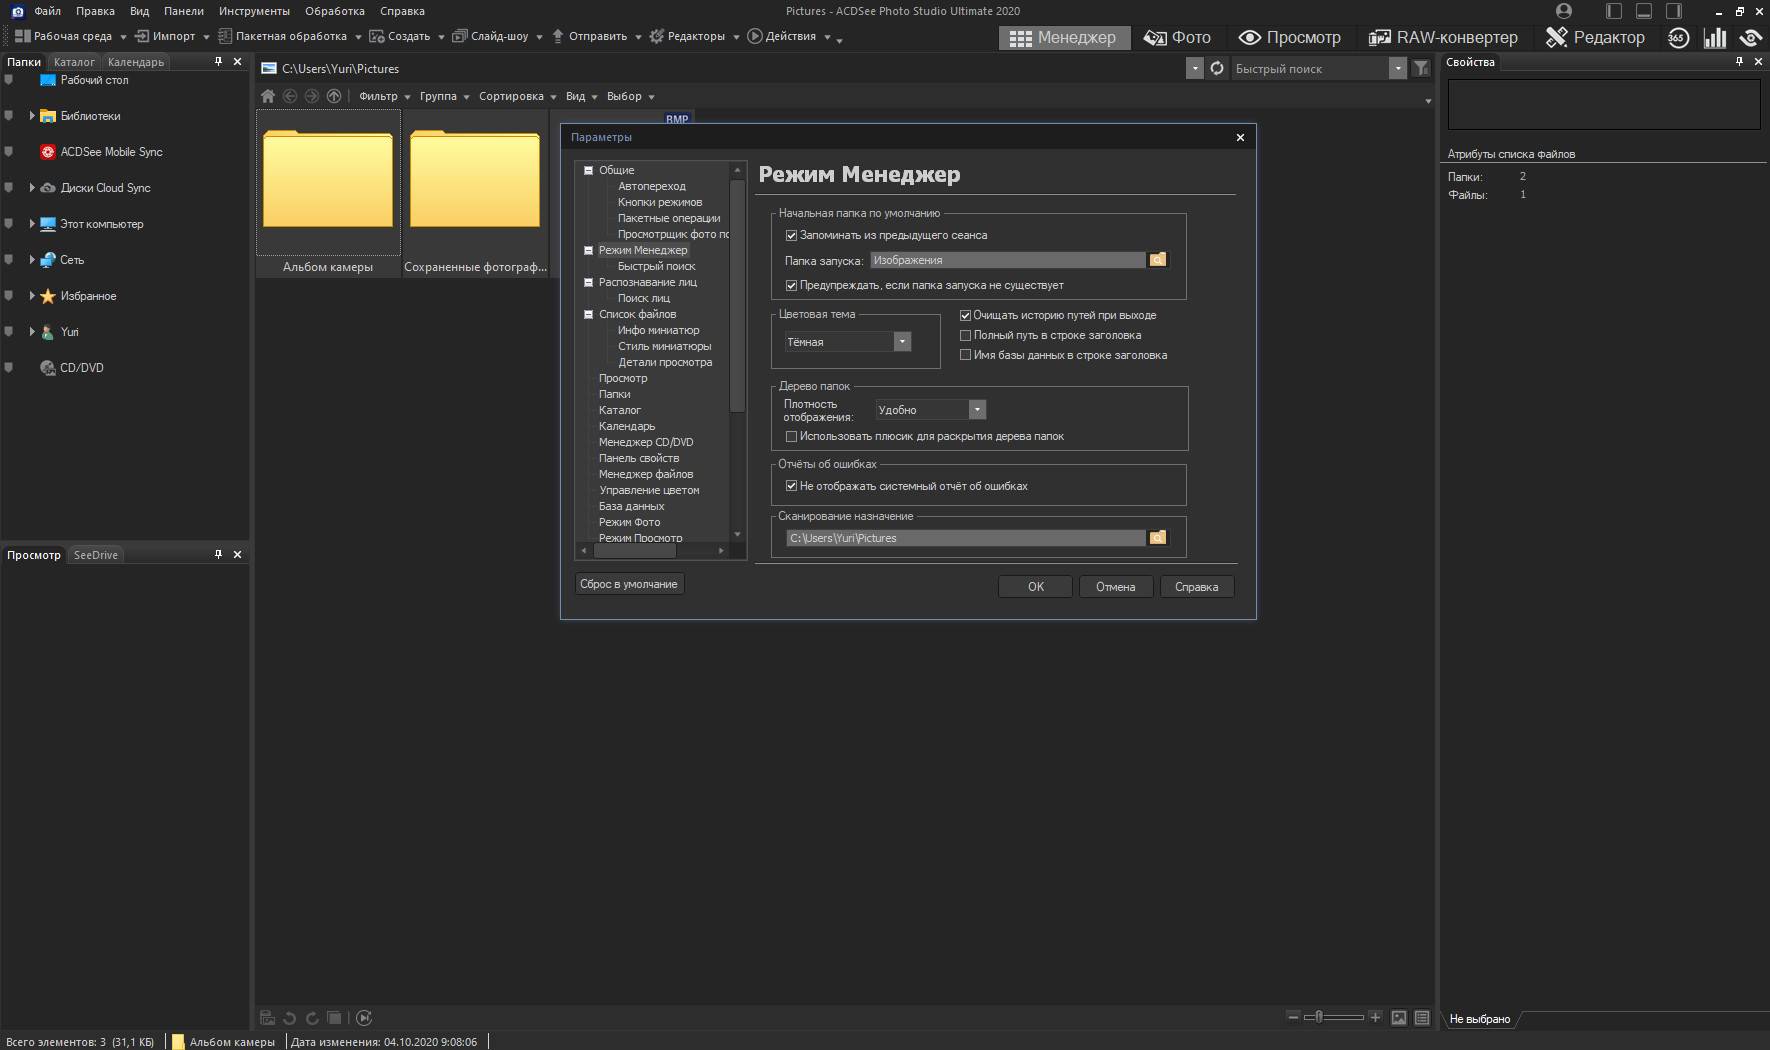Image resolution: width=1770 pixels, height=1050 pixels.
Task: Zoom in thumbnails with plus icon
Action: pyautogui.click(x=1375, y=1017)
